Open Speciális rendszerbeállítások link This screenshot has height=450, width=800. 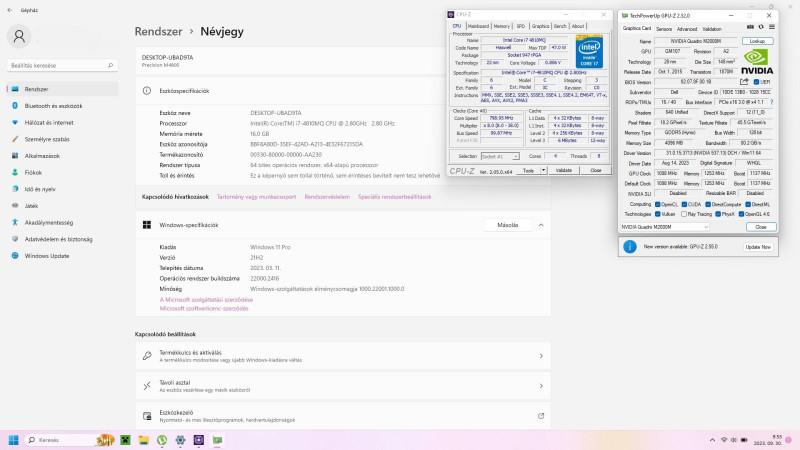pos(394,196)
